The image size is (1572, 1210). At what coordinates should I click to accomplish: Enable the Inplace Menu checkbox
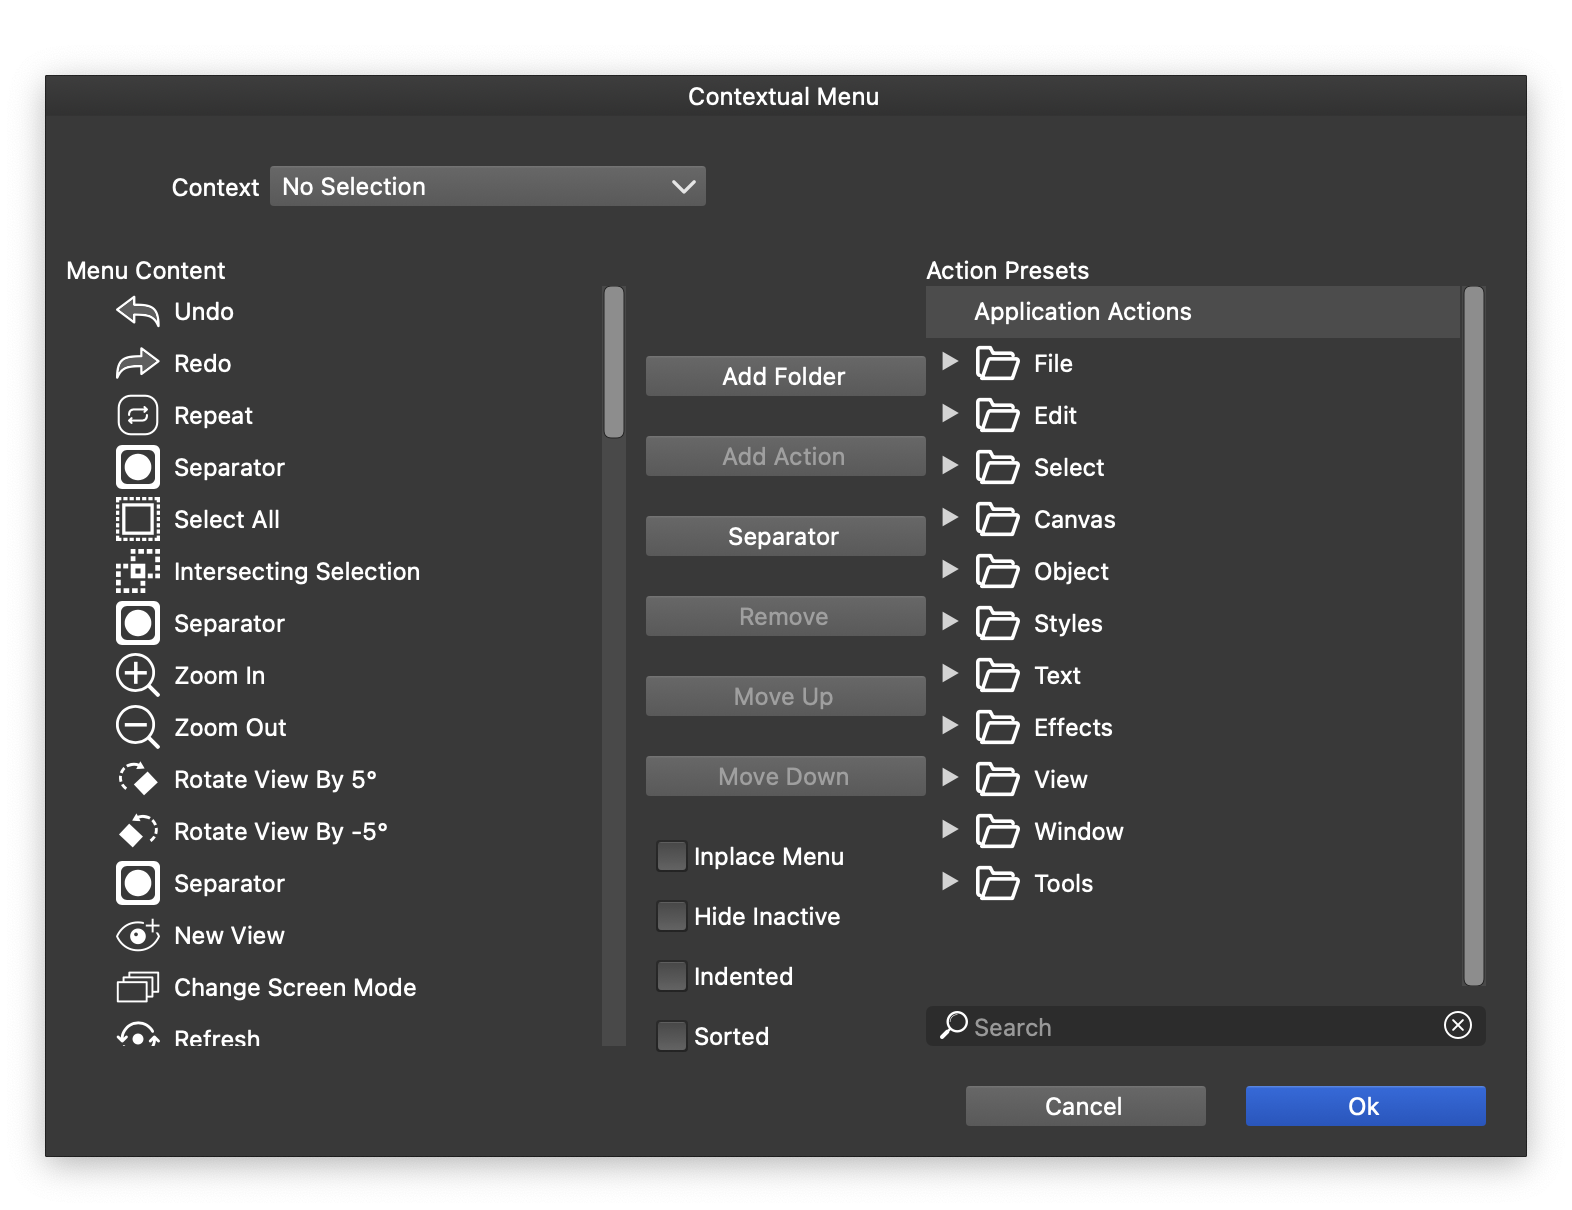click(672, 857)
